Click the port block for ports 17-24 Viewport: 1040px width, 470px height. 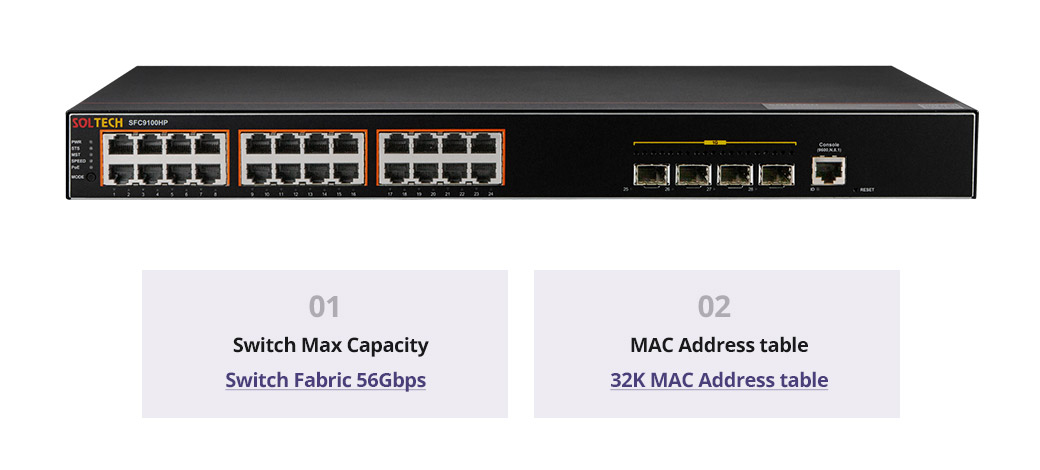[440, 158]
